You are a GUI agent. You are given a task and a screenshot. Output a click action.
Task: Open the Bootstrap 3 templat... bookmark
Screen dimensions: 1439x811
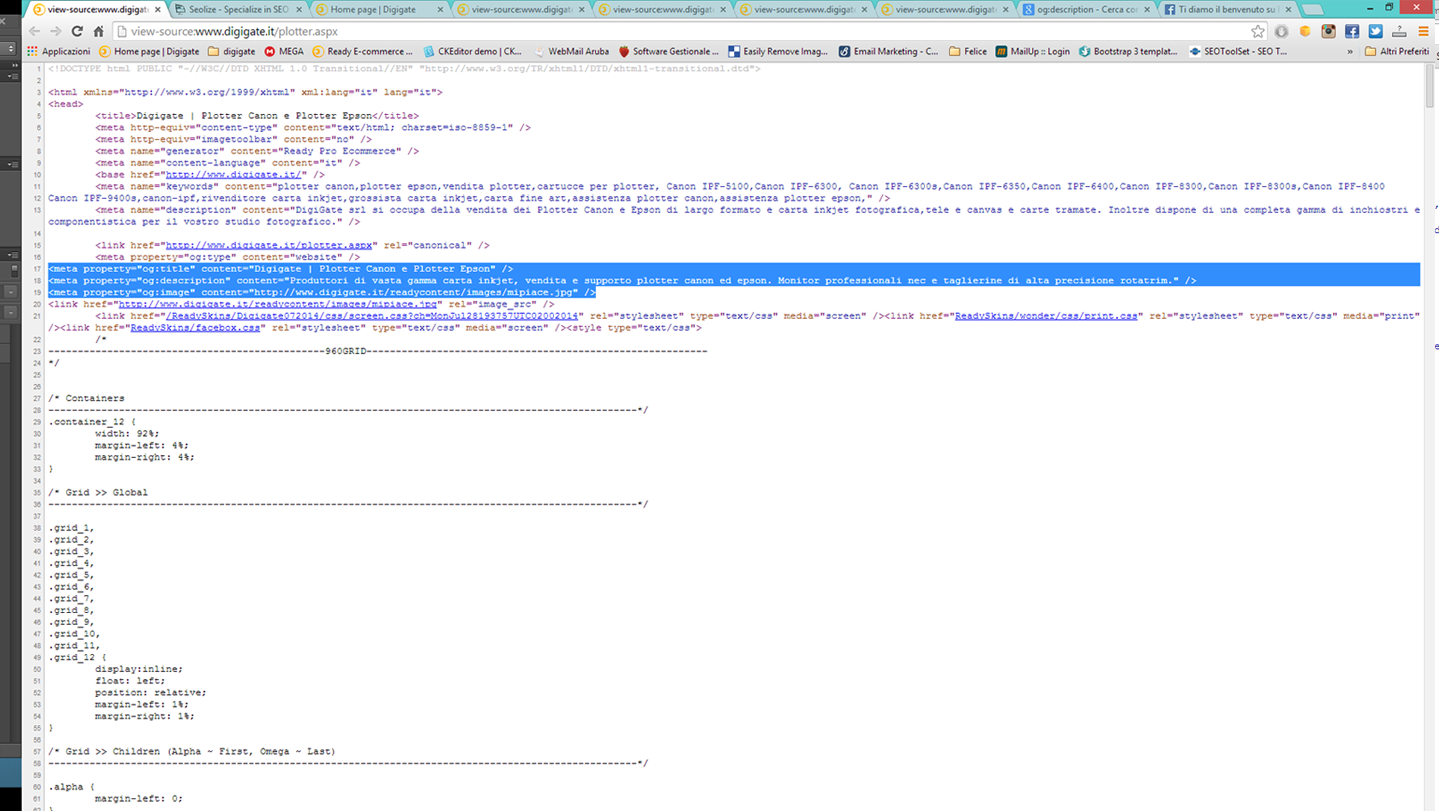[x=1128, y=51]
